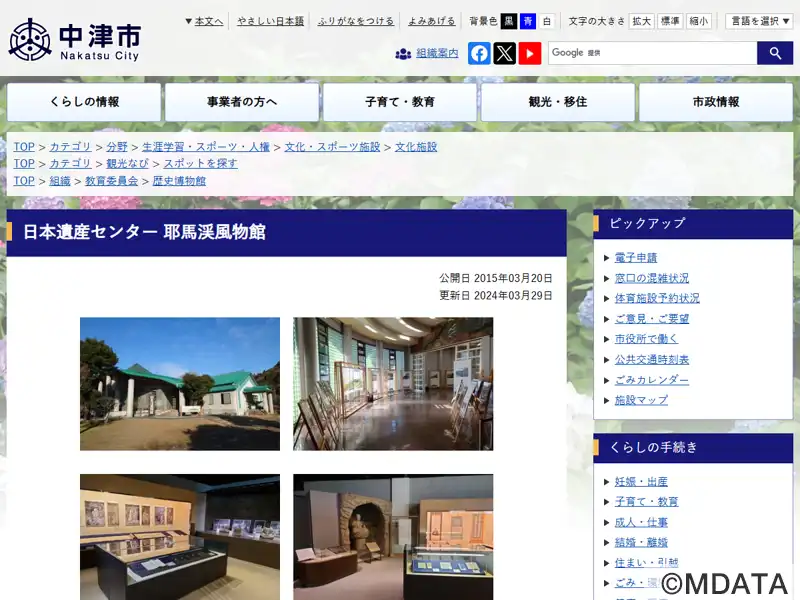This screenshot has width=800, height=600.
Task: Open スポットを探す breadcrumb link
Action: pos(201,164)
